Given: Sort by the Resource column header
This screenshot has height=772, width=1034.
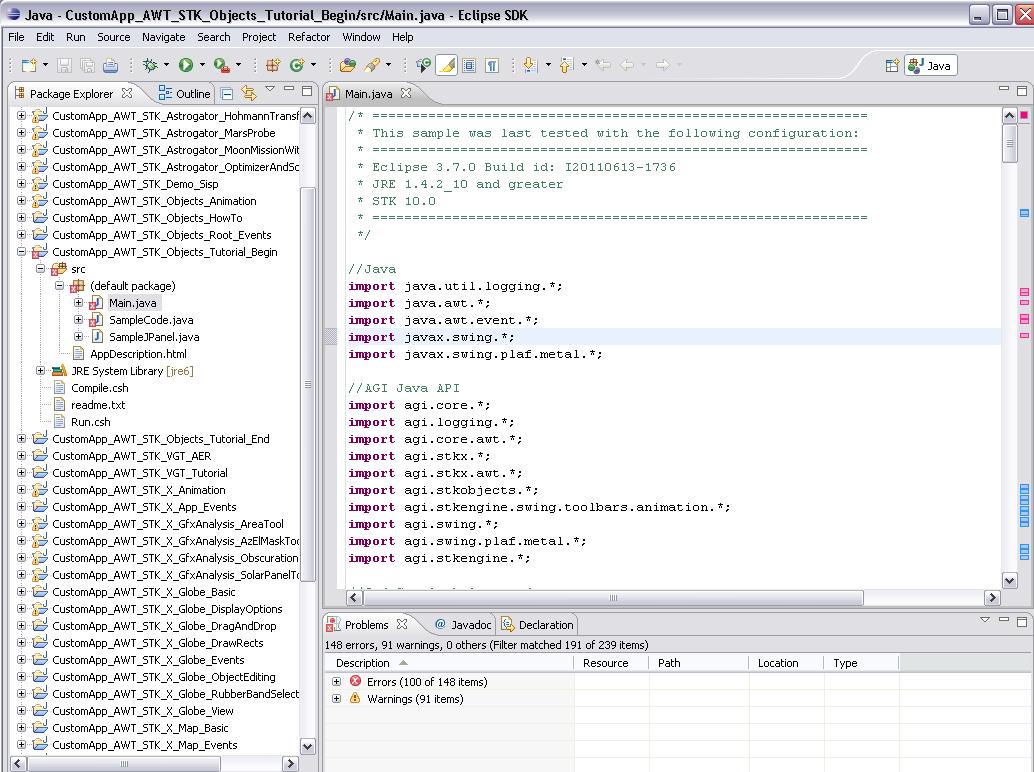Looking at the screenshot, I should [x=606, y=663].
